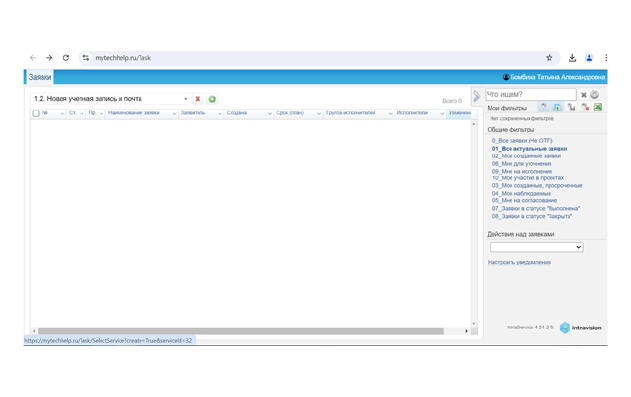Bookmark the page with the star icon

tap(549, 58)
